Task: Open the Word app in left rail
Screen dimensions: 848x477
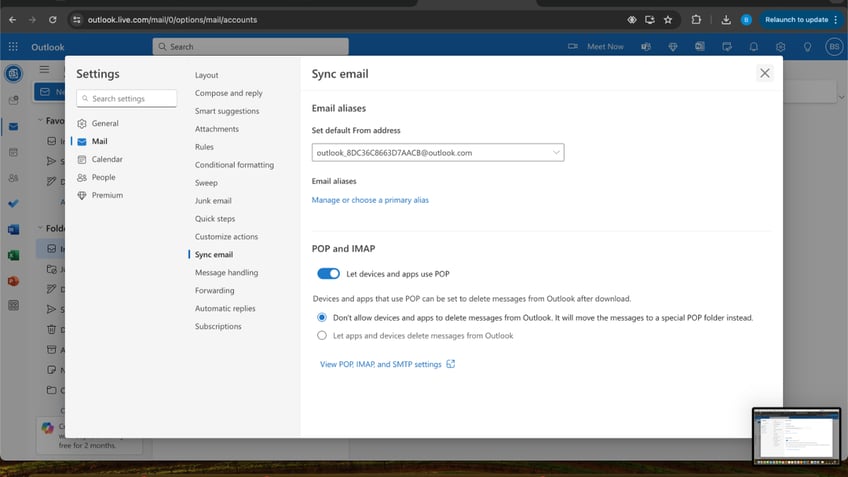Action: (x=14, y=229)
